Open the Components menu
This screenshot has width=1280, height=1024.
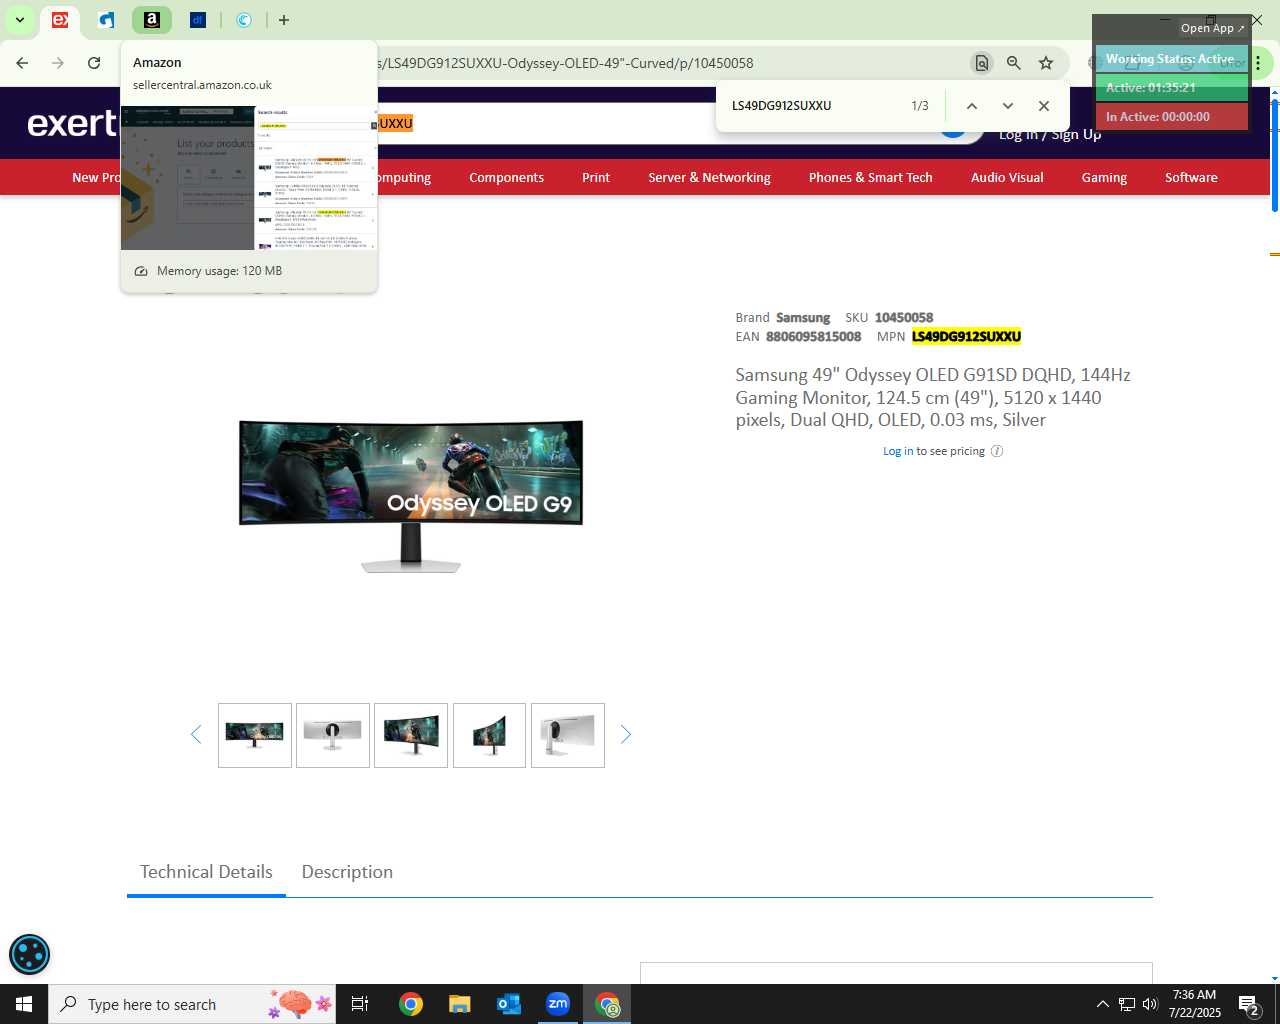(506, 177)
